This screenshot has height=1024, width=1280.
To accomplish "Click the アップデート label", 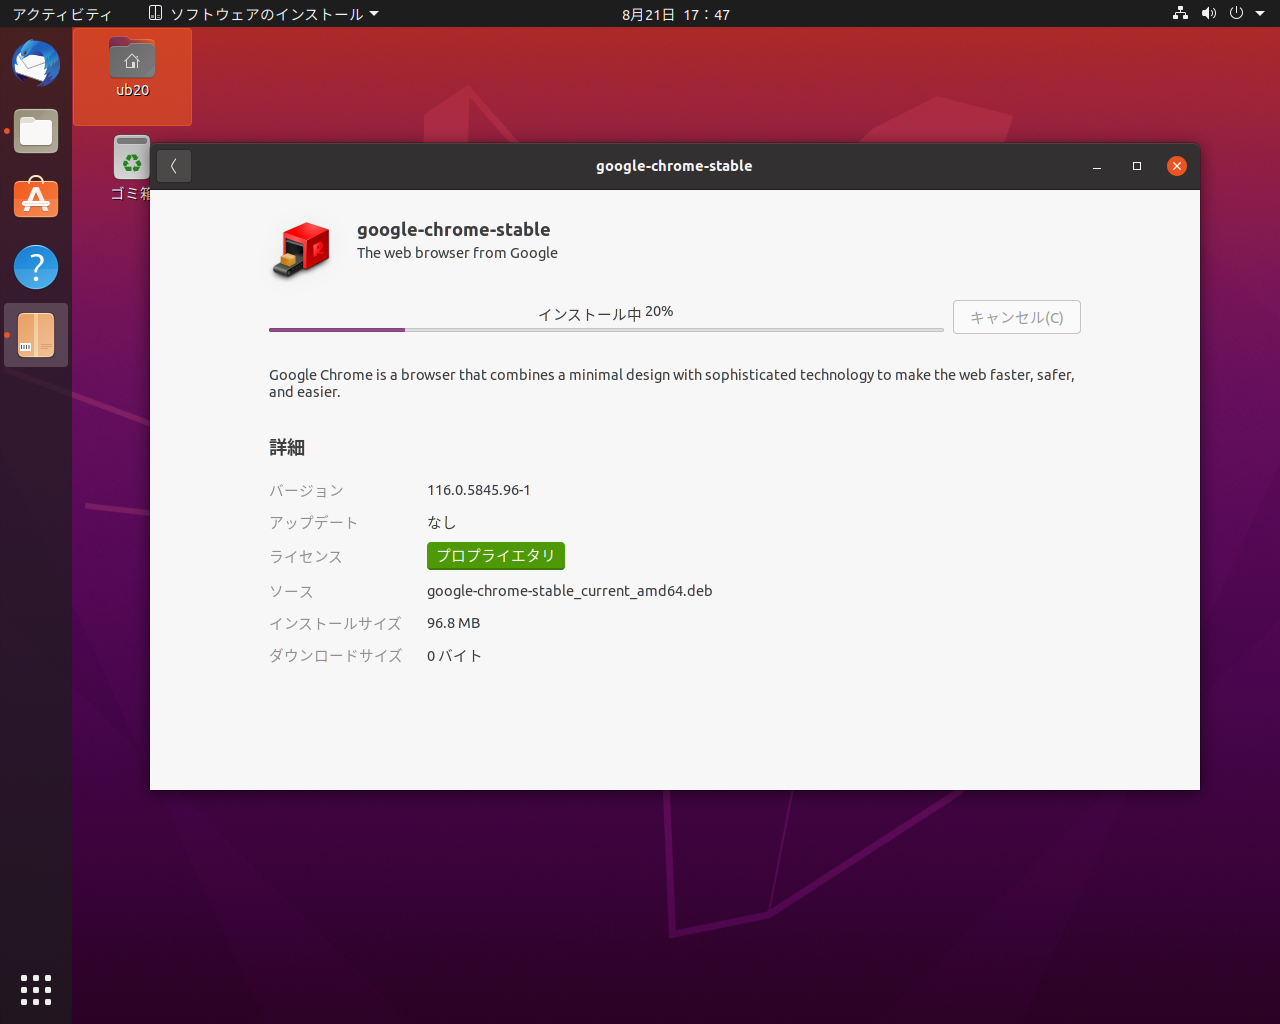I will click(x=313, y=522).
